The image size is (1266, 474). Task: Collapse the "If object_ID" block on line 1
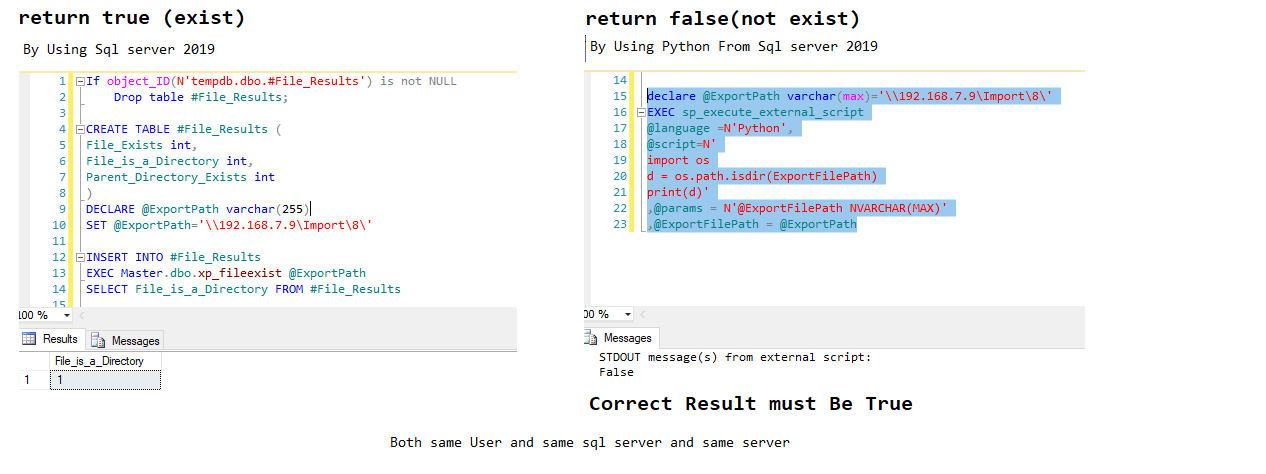[80, 81]
